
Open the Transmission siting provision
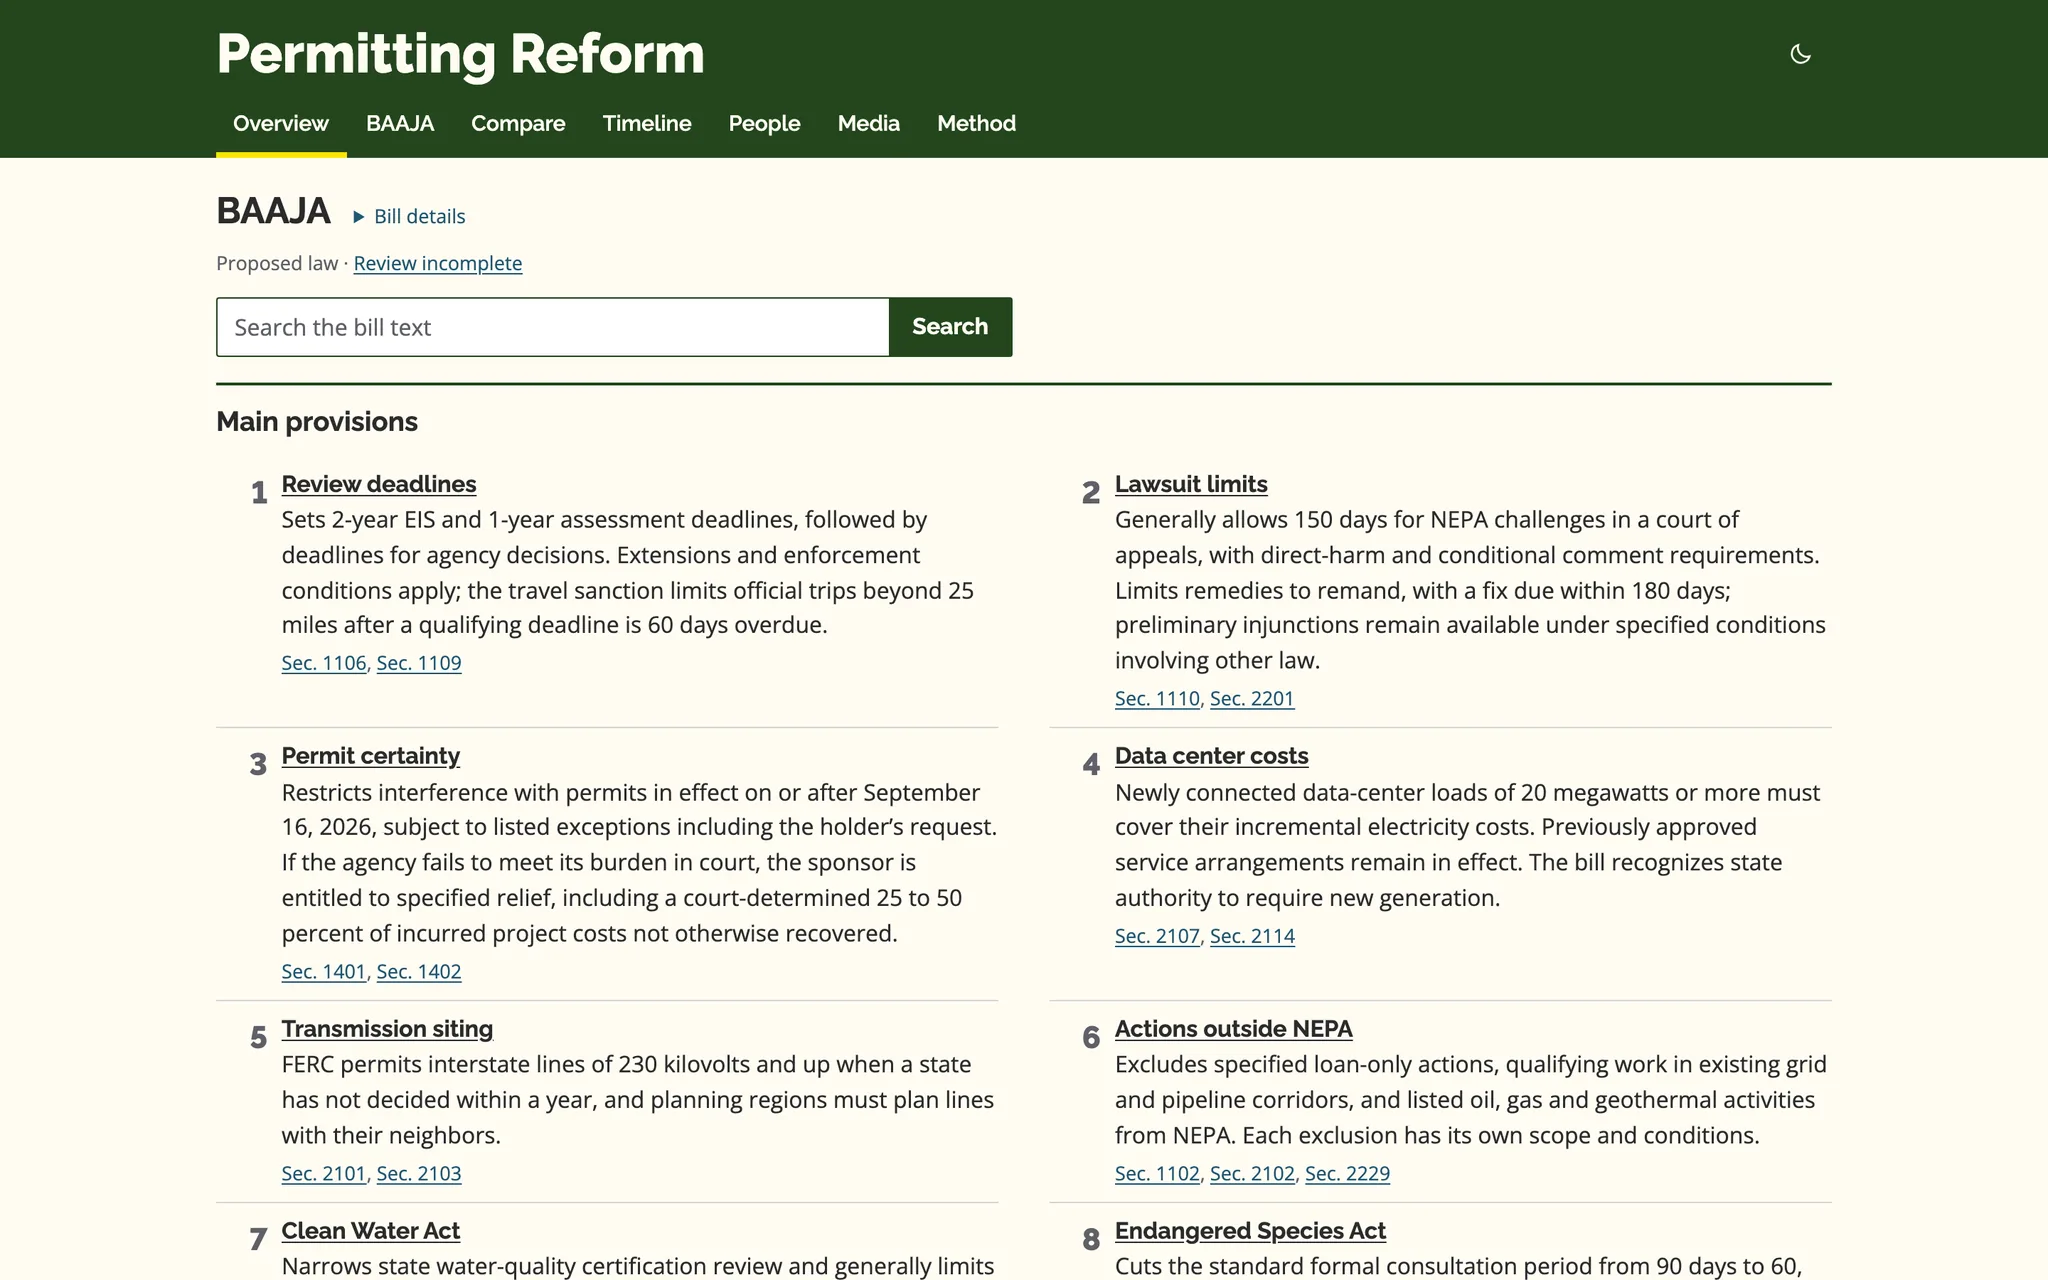387,1029
